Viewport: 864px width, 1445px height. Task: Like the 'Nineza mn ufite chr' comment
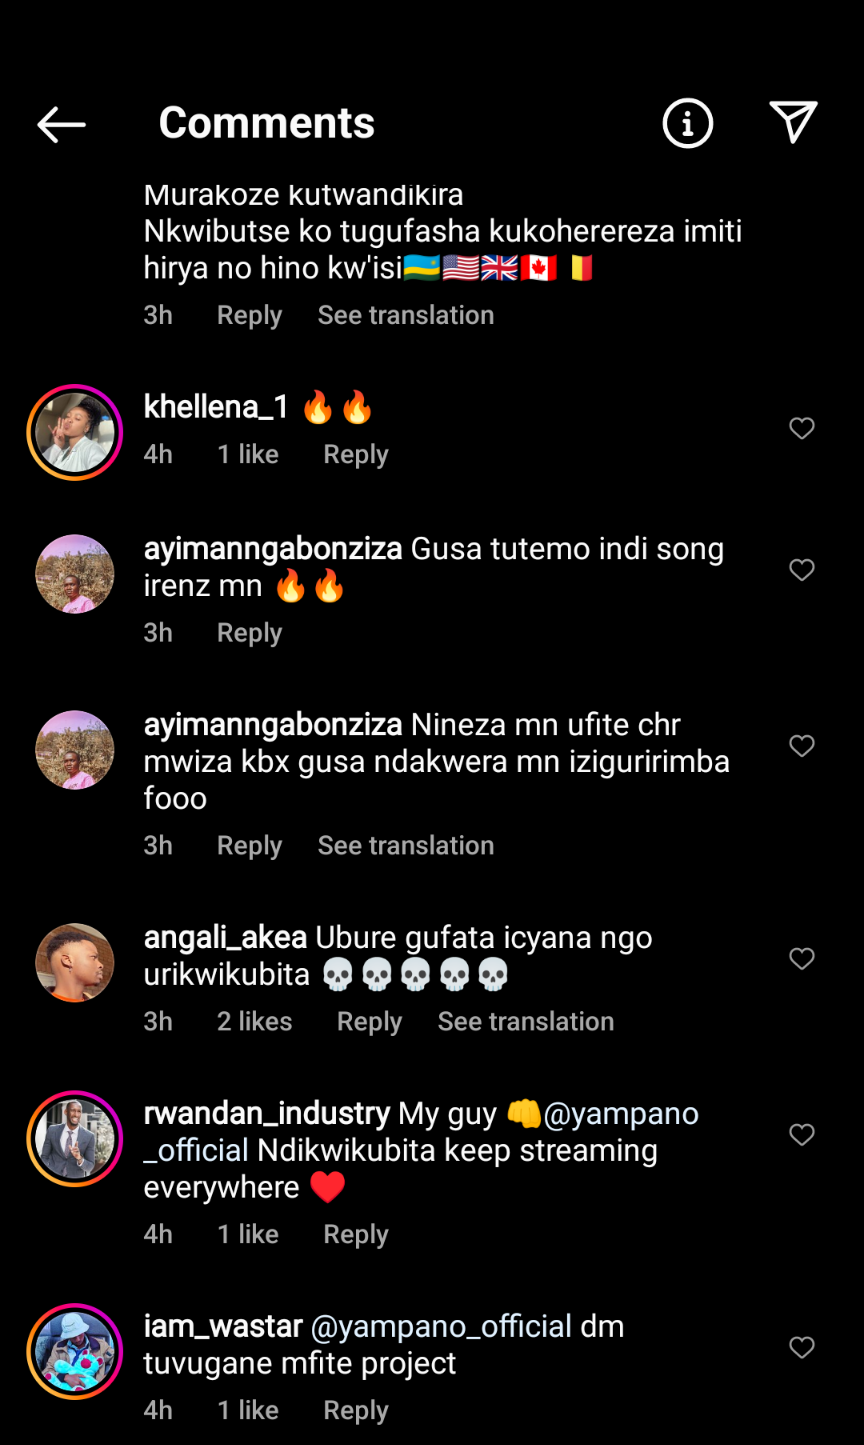(x=802, y=746)
